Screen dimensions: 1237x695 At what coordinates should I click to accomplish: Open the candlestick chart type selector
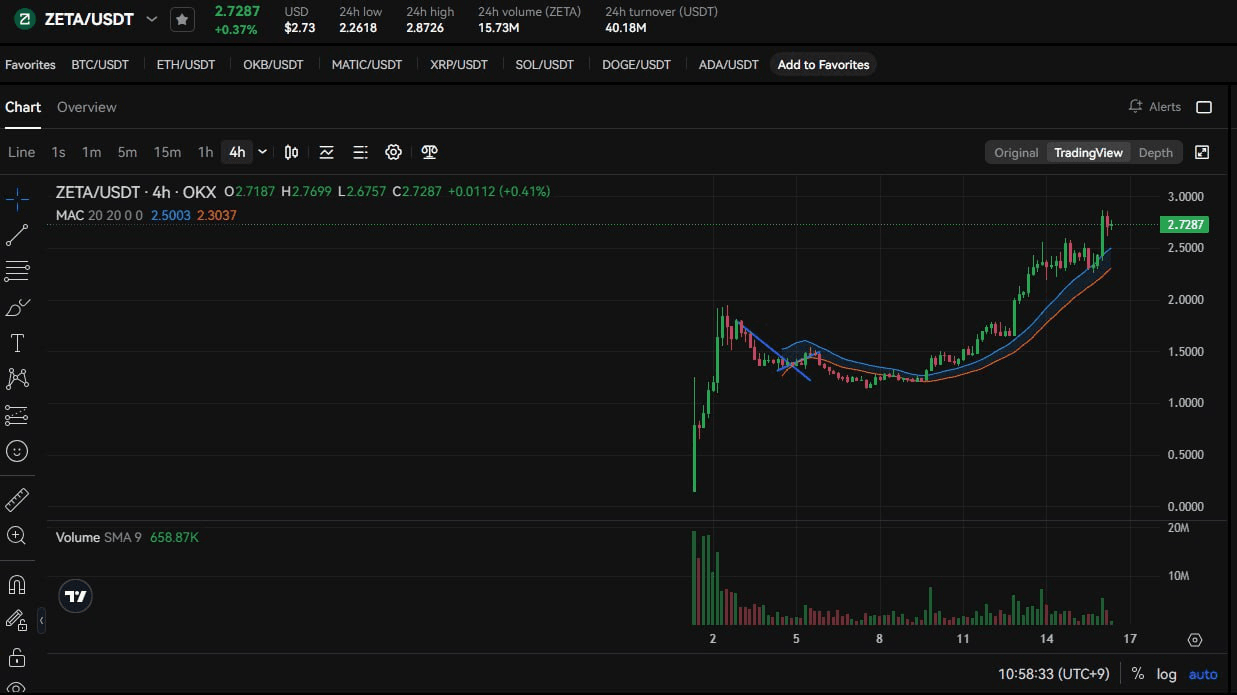[x=291, y=152]
